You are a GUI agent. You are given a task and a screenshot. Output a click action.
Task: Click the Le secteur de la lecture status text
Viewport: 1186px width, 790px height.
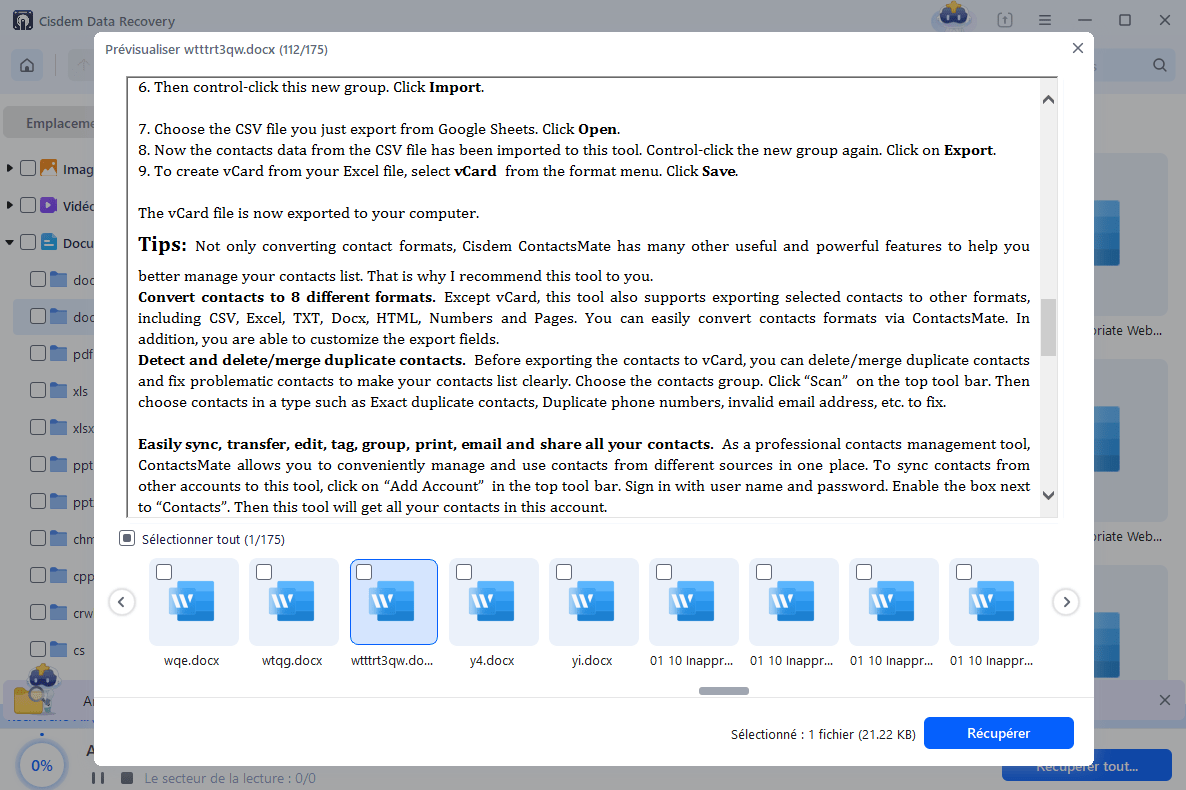pos(230,778)
